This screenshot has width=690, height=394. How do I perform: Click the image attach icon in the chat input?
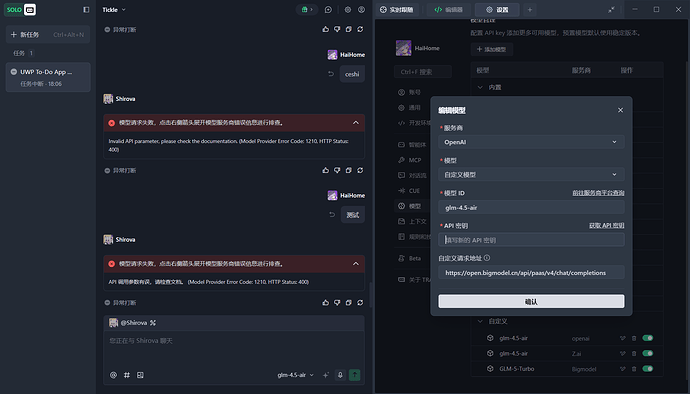coord(140,375)
